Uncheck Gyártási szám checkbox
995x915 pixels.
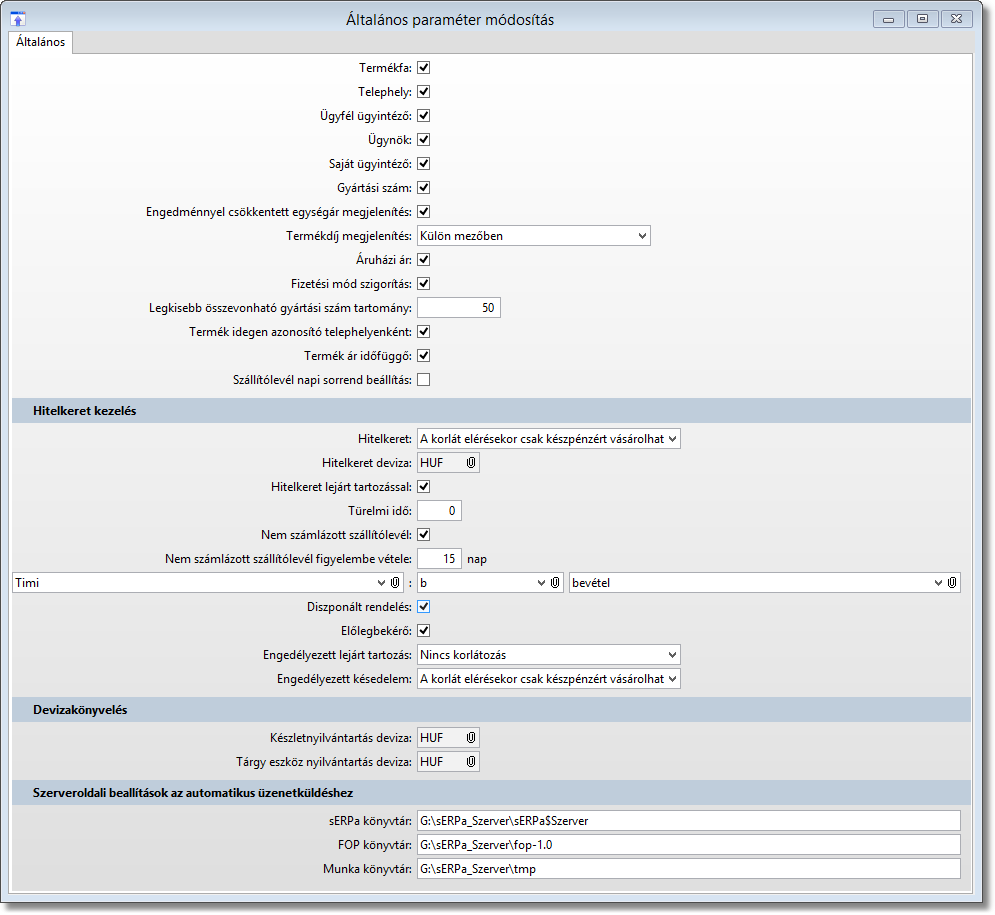(423, 188)
